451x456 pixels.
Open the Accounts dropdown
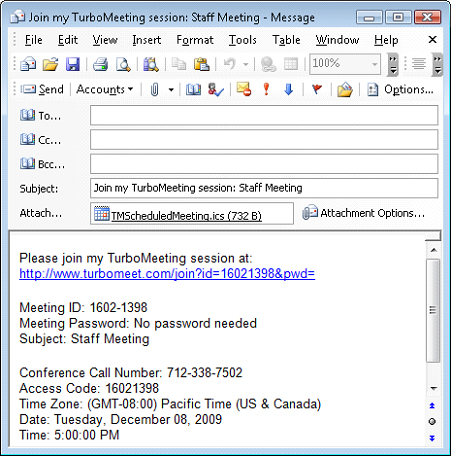click(104, 89)
